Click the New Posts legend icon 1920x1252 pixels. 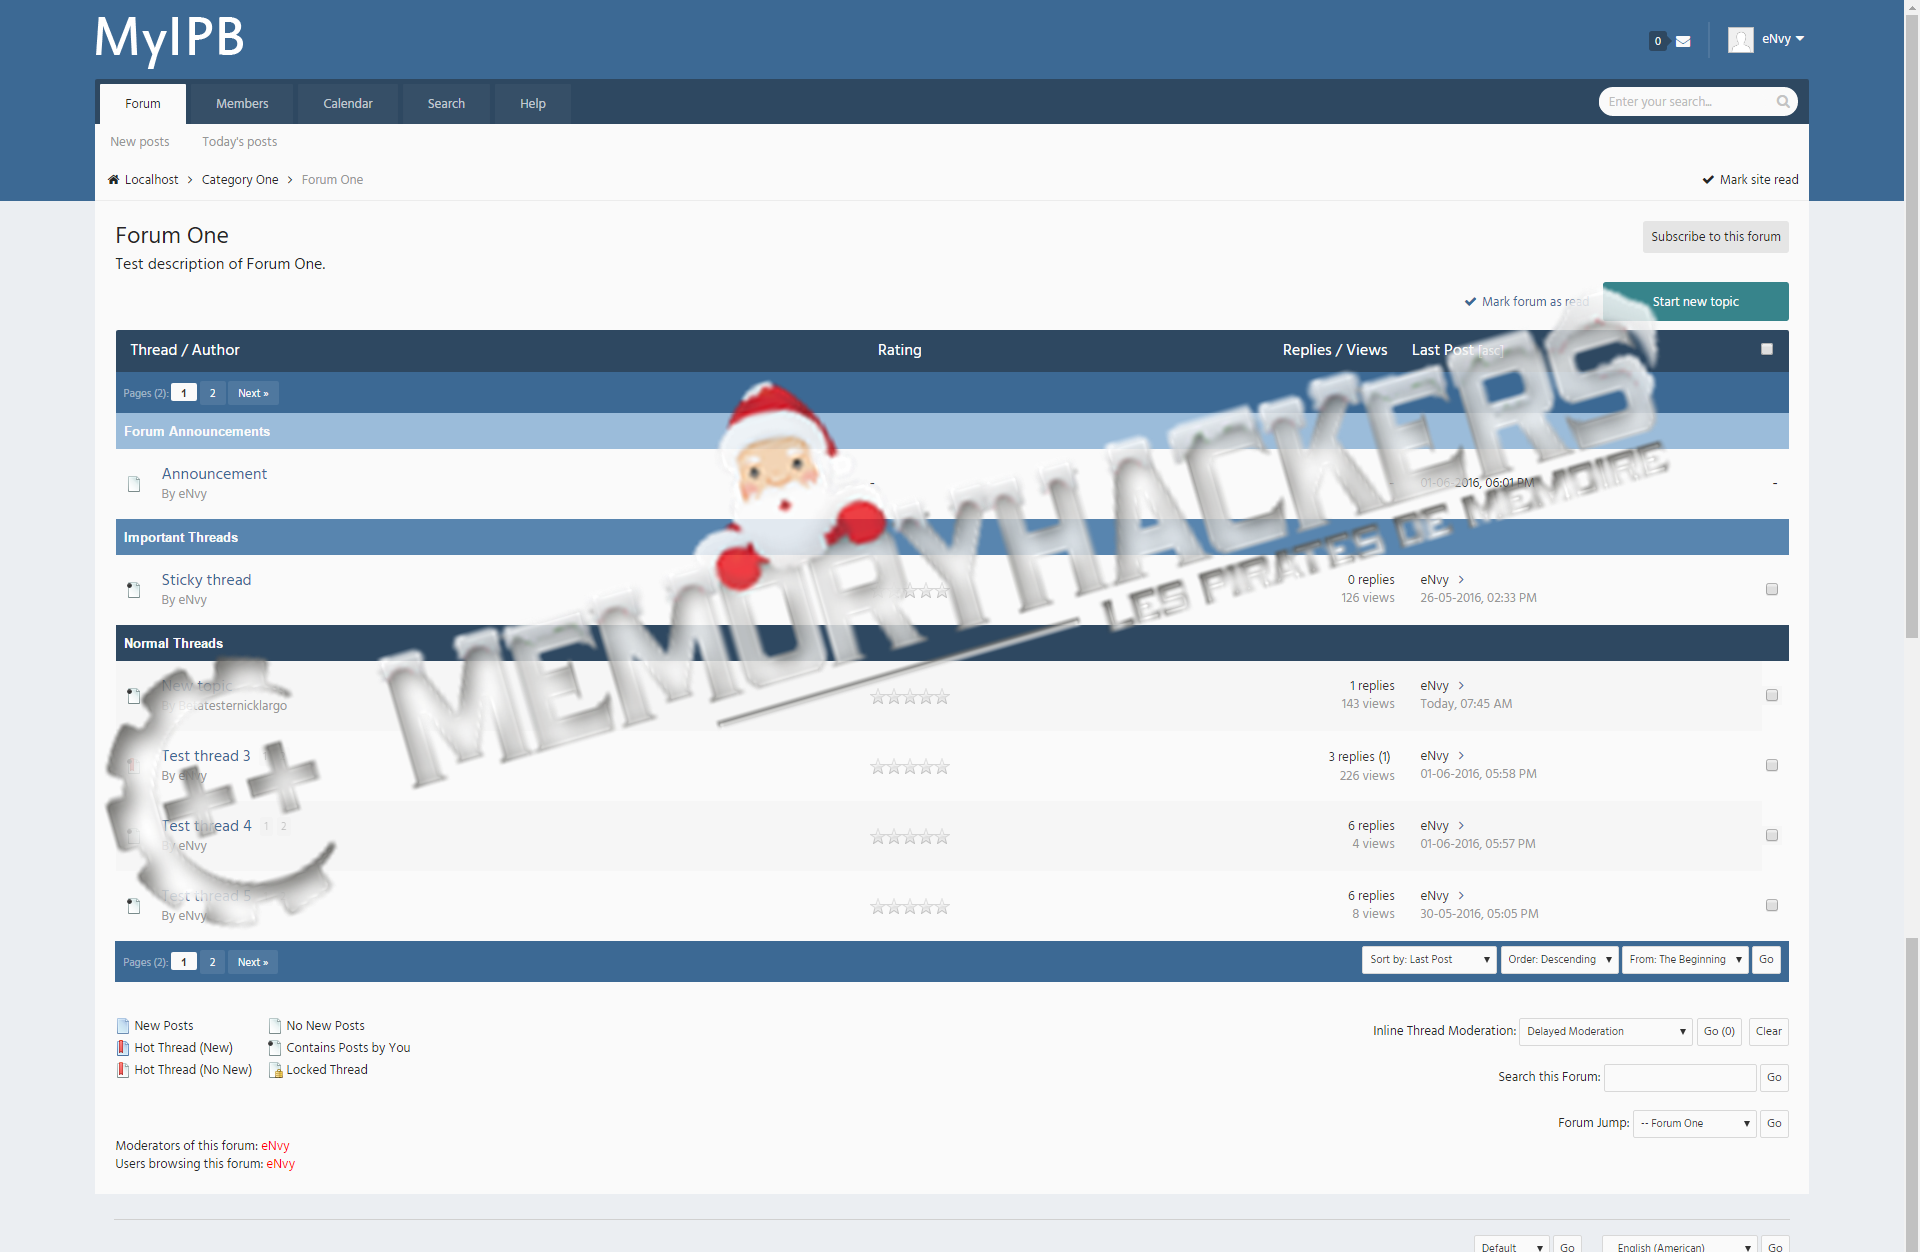click(123, 1026)
